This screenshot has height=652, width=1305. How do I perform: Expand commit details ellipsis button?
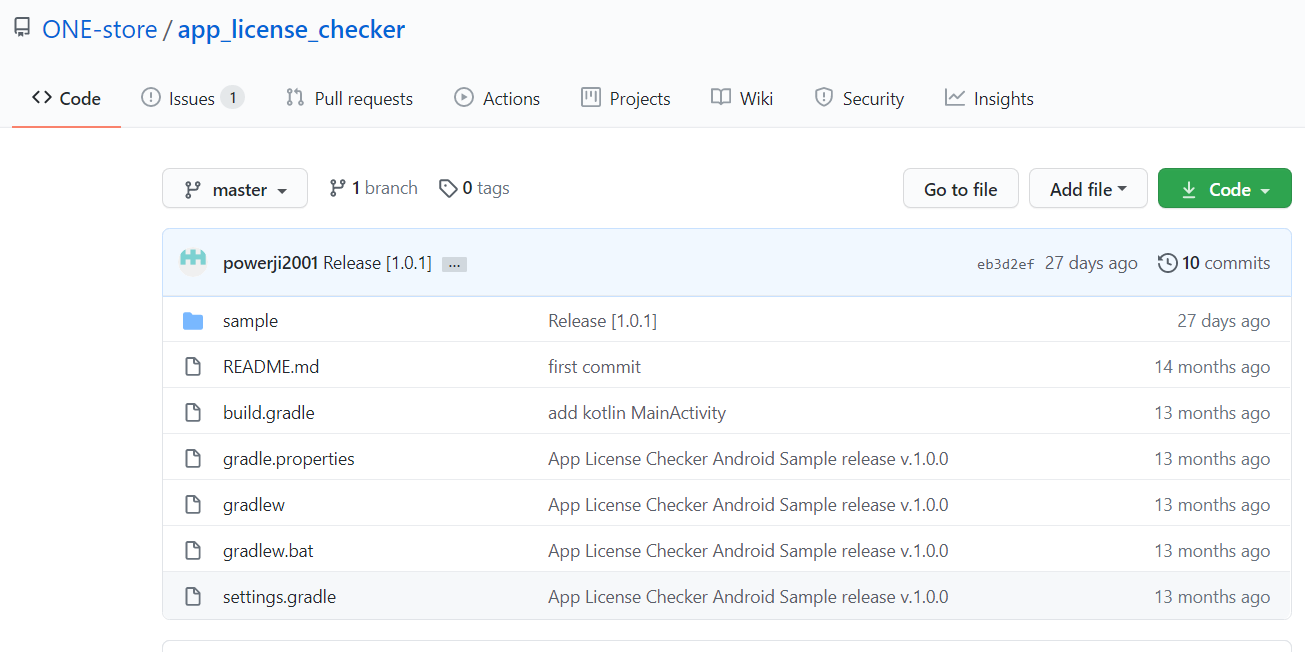click(x=454, y=264)
